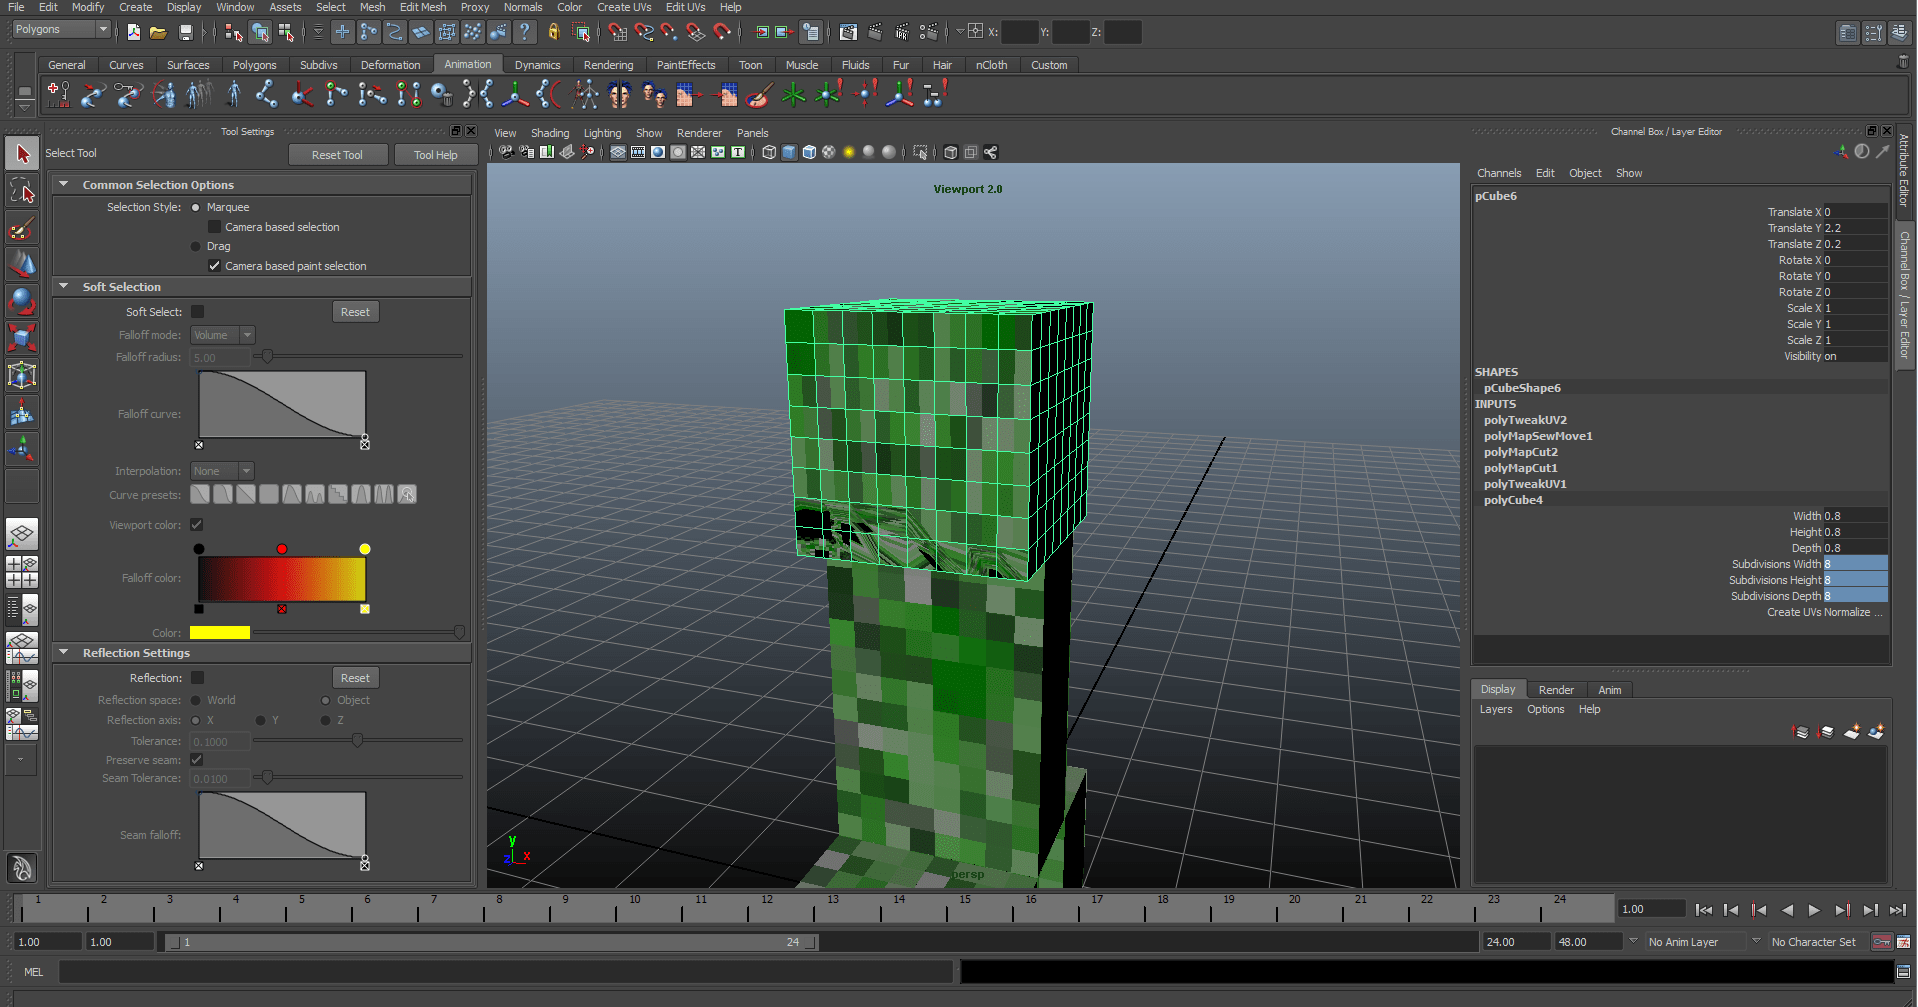Open the Interpolation None dropdown
The height and width of the screenshot is (1007, 1918).
(222, 471)
